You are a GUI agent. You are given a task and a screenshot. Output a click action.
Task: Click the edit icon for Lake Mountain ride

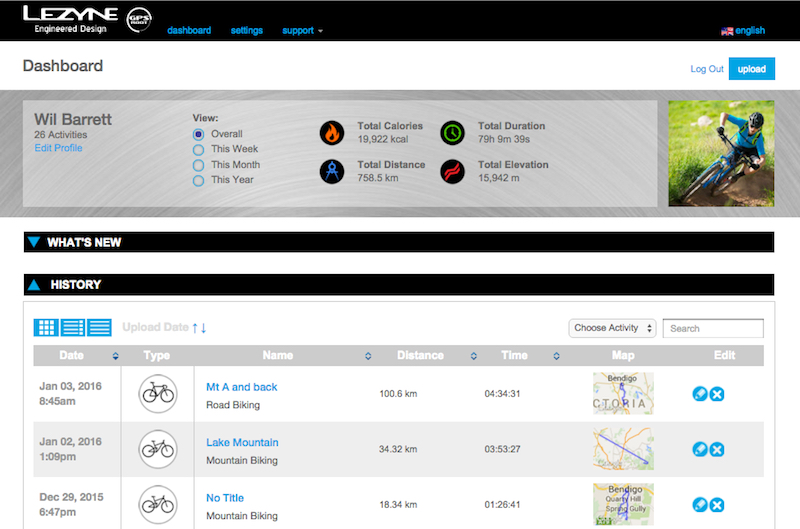(x=700, y=450)
